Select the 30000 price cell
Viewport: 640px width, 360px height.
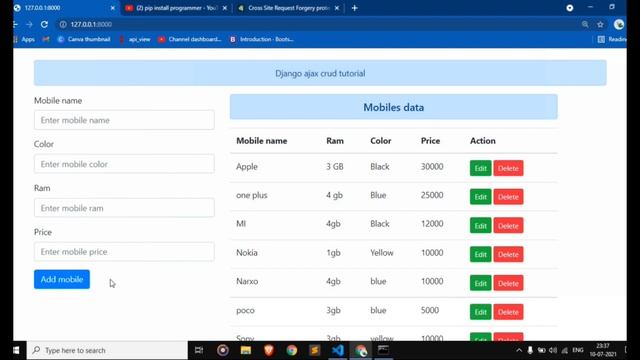432,167
